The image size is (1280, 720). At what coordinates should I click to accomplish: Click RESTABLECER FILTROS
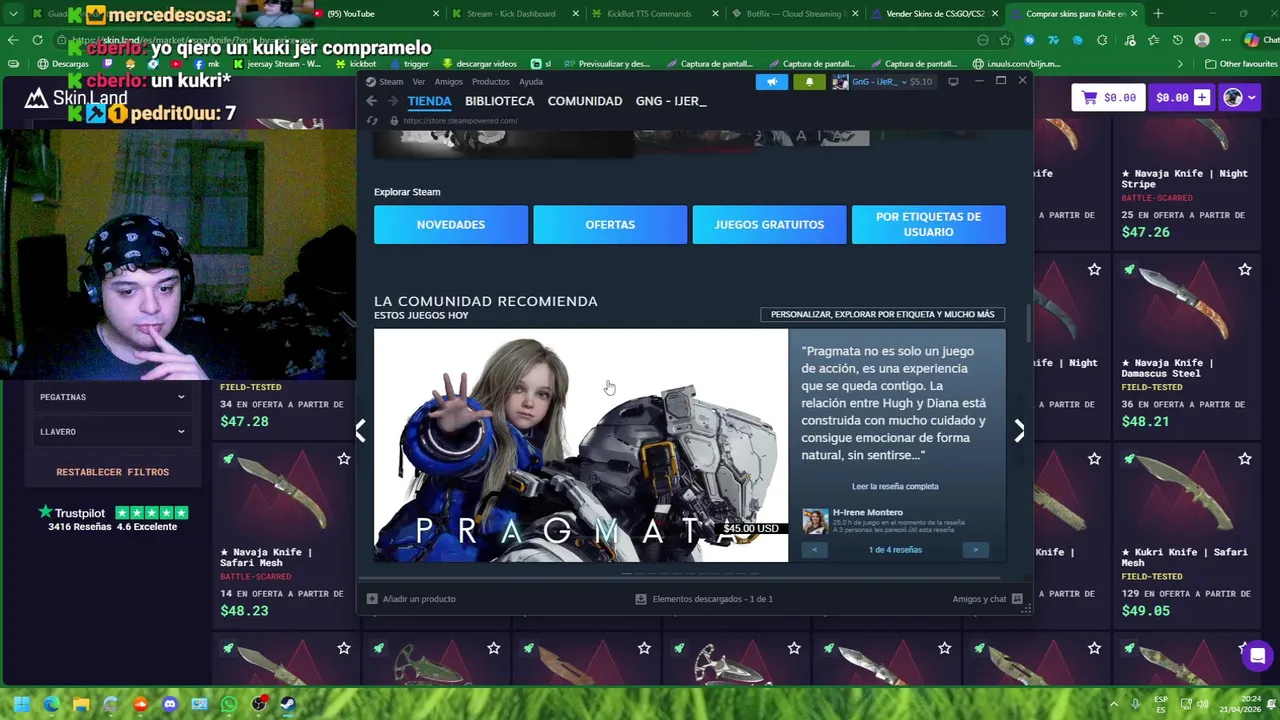pos(112,472)
